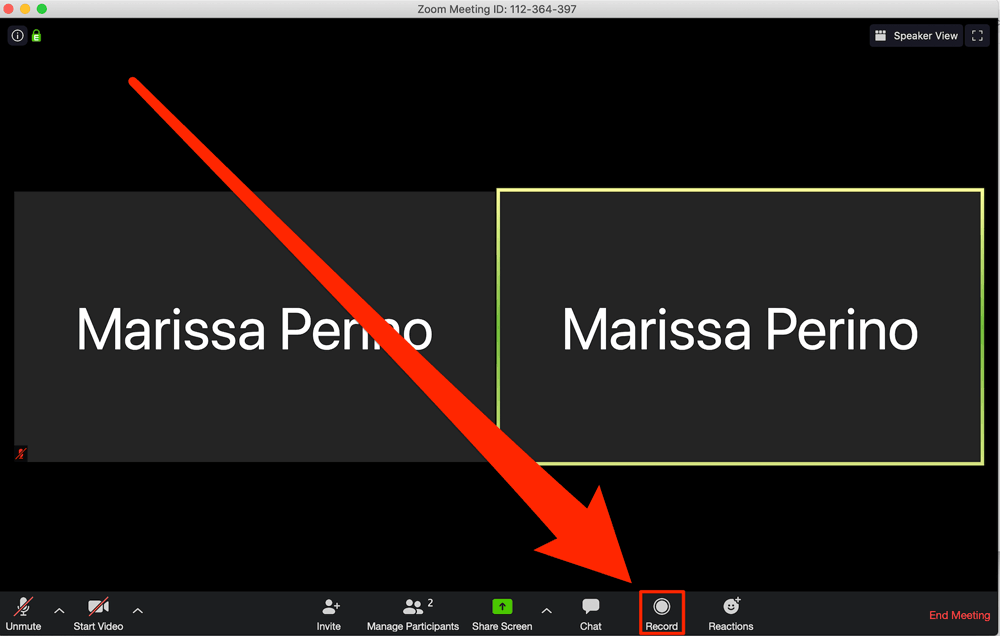Select the left Marissa Perino video tile
This screenshot has width=1000, height=636.
click(x=254, y=327)
